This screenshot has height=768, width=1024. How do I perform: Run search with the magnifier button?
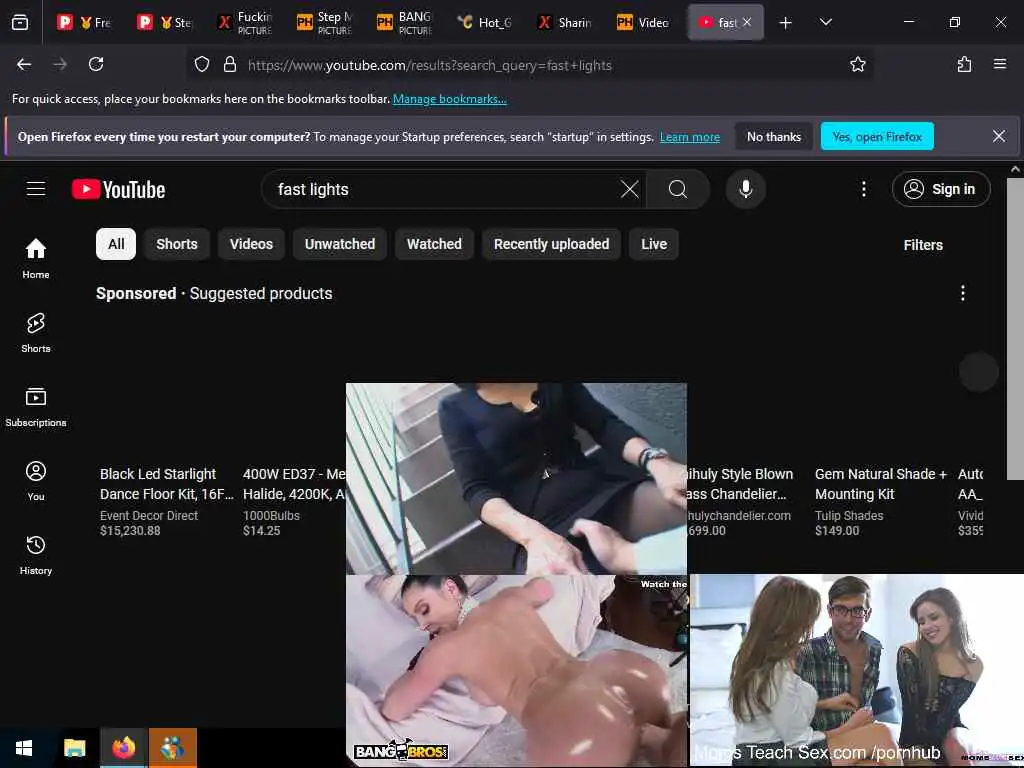678,189
